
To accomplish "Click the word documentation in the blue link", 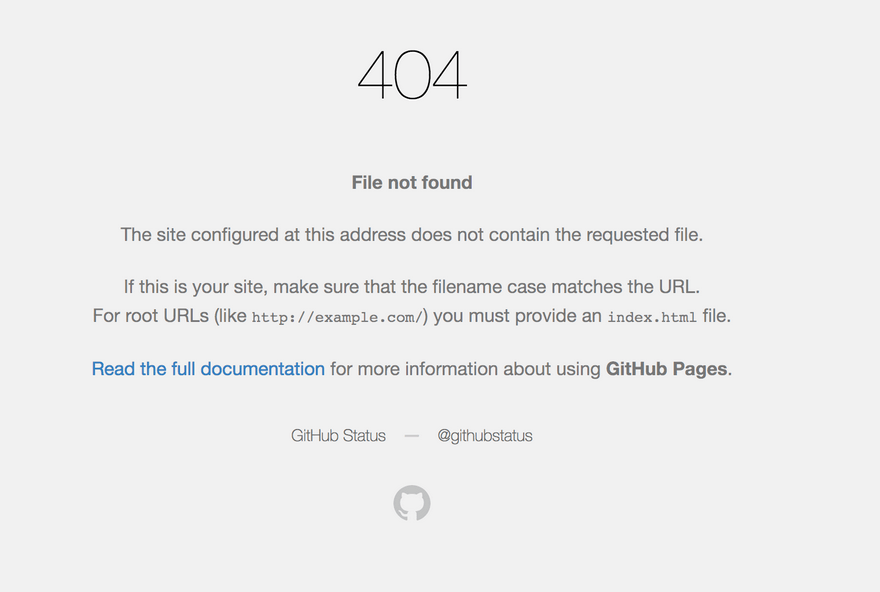I will click(263, 369).
